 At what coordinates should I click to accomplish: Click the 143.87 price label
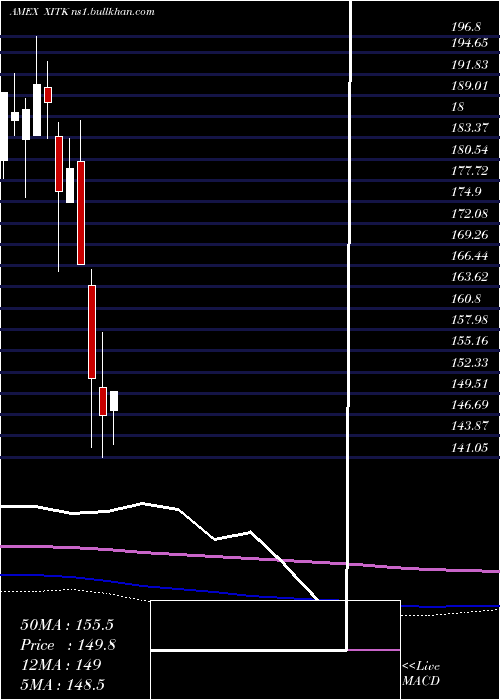(470, 426)
